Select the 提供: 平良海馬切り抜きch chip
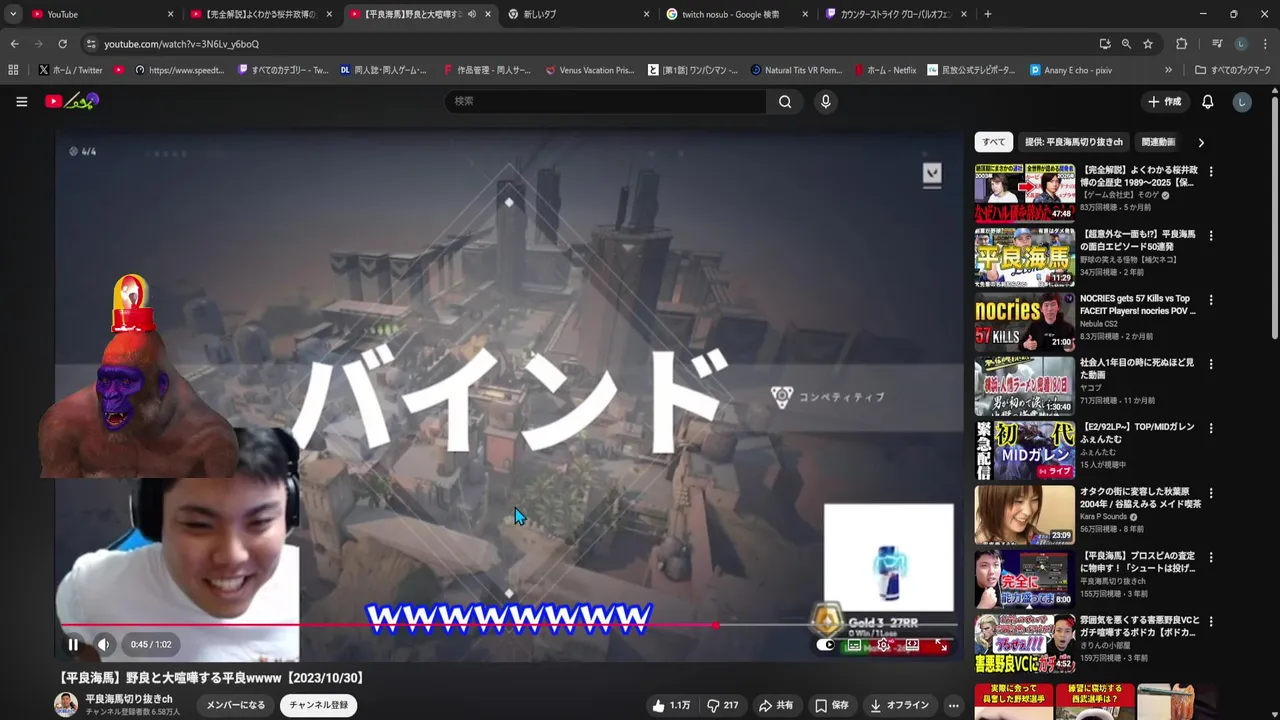Viewport: 1280px width, 720px height. tap(1074, 142)
